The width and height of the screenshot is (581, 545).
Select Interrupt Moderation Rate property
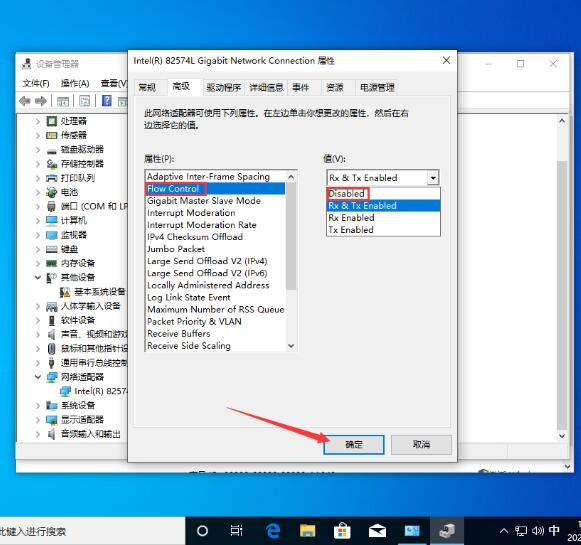[215, 225]
